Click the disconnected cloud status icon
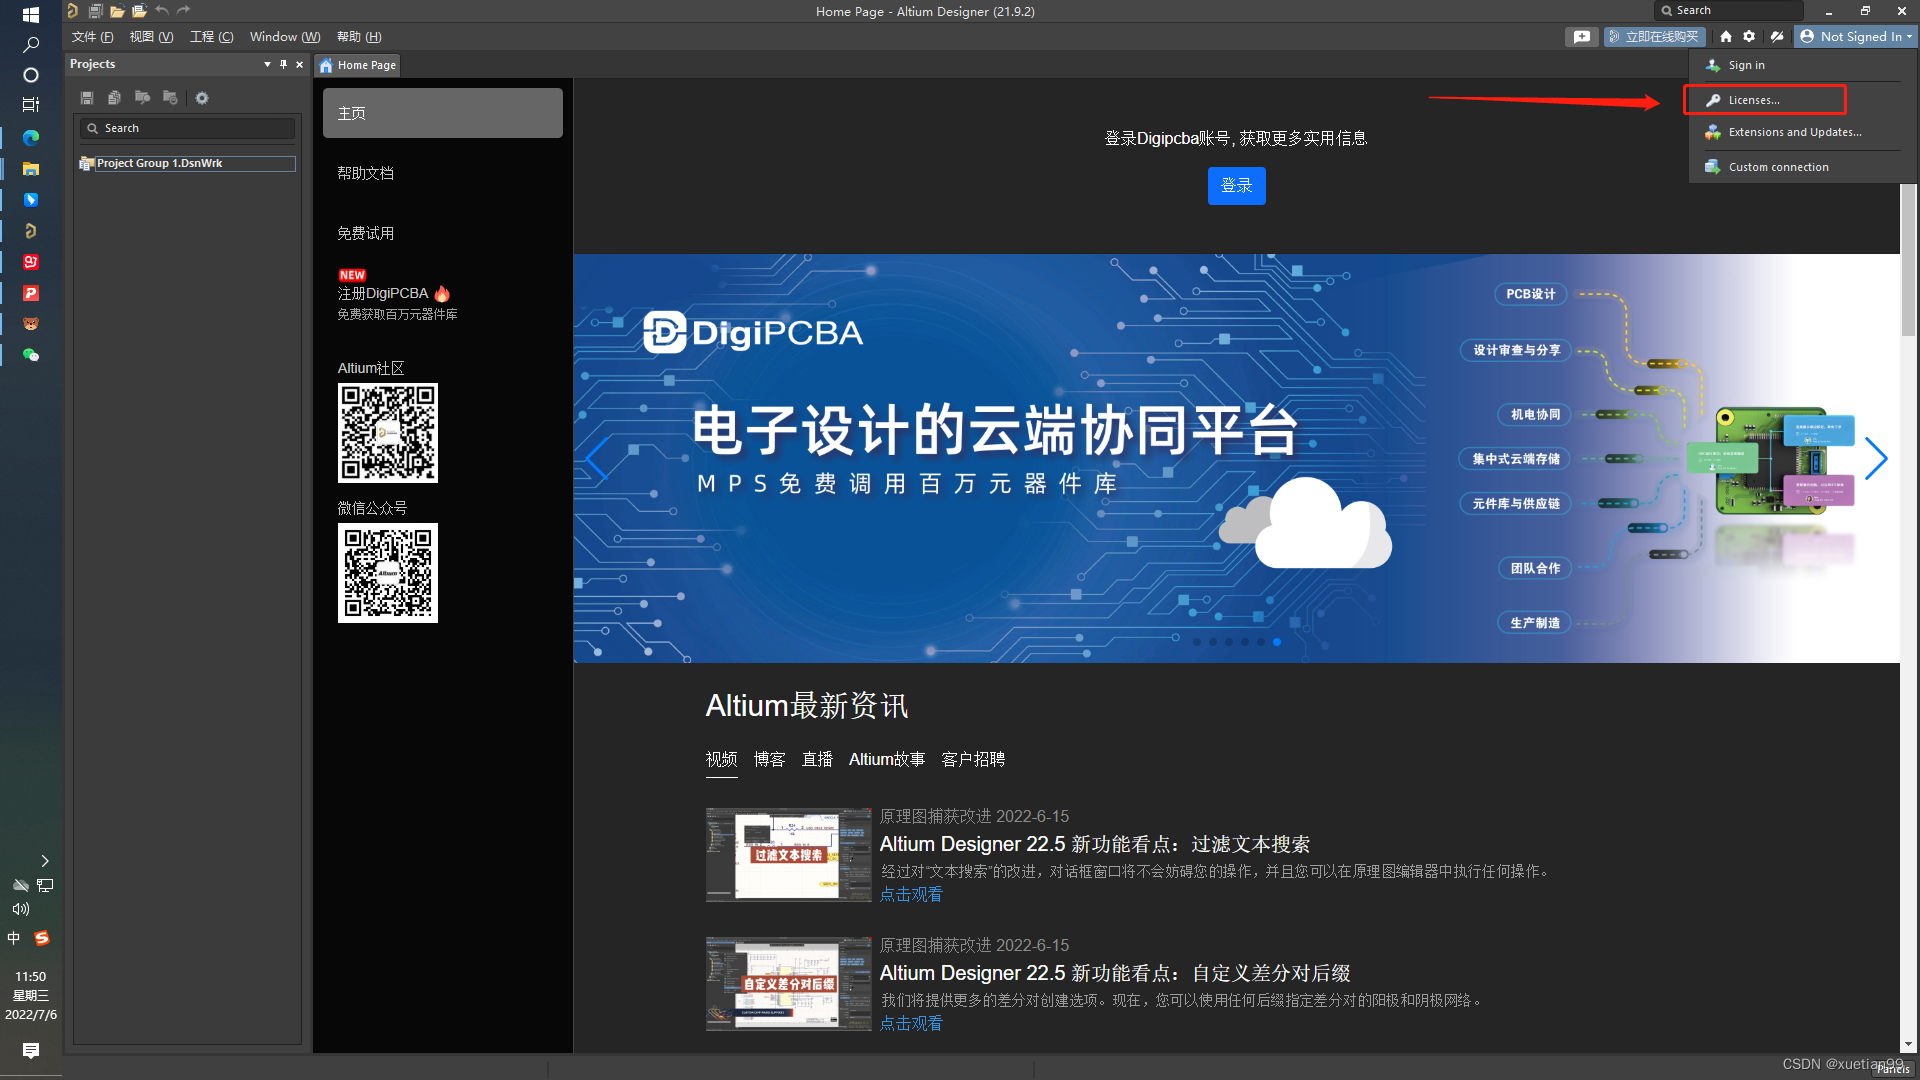The image size is (1920, 1080). 1777,36
